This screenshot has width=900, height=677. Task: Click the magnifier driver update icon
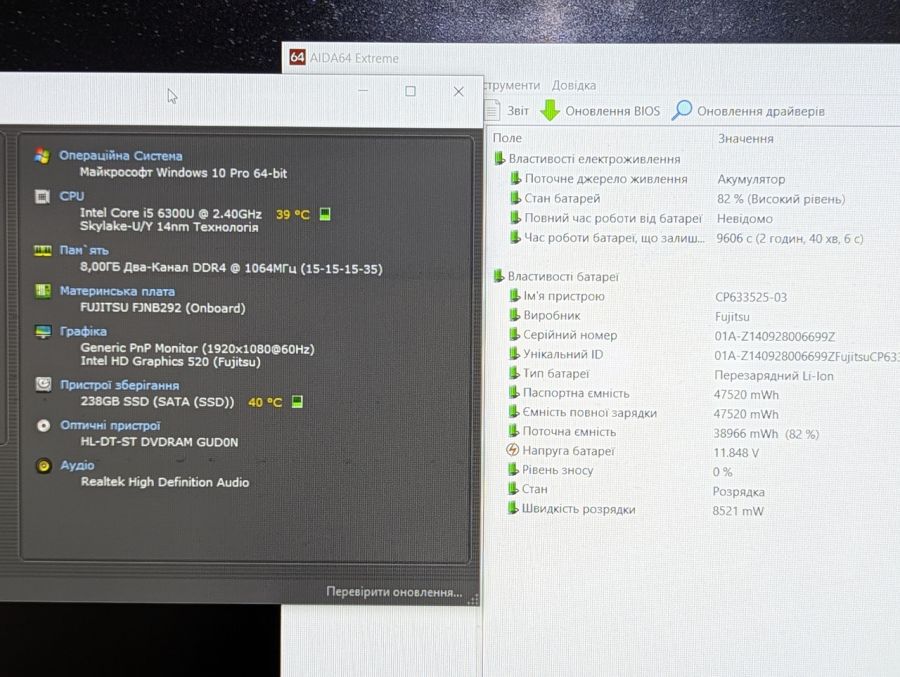[681, 110]
